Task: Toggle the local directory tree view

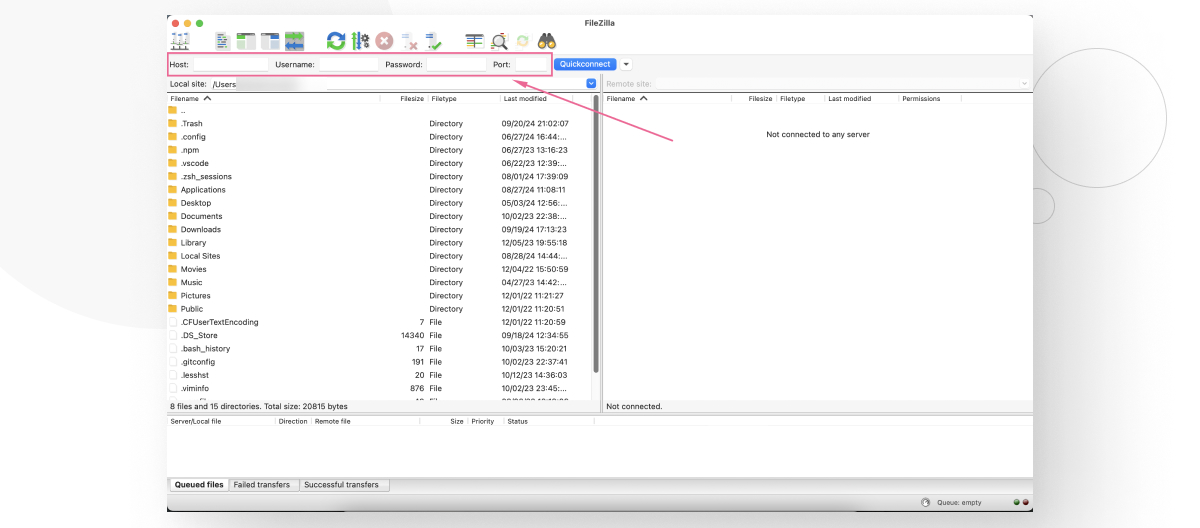Action: coord(246,41)
